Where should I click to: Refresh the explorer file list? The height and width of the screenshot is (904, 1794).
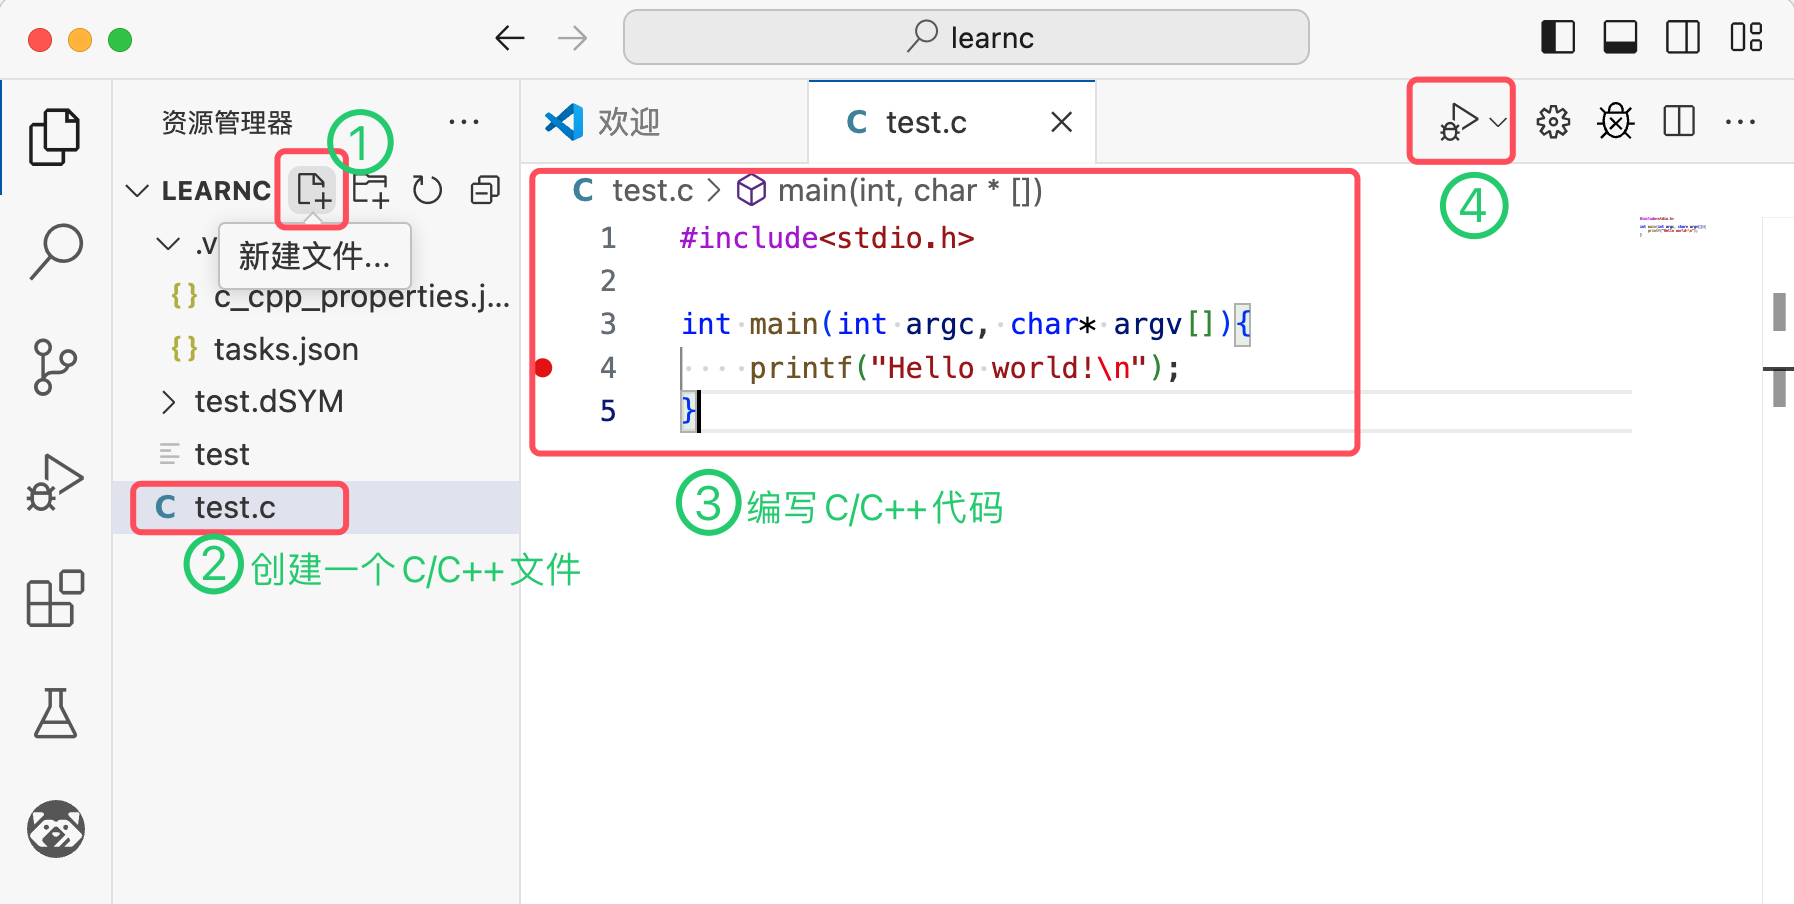[x=428, y=190]
